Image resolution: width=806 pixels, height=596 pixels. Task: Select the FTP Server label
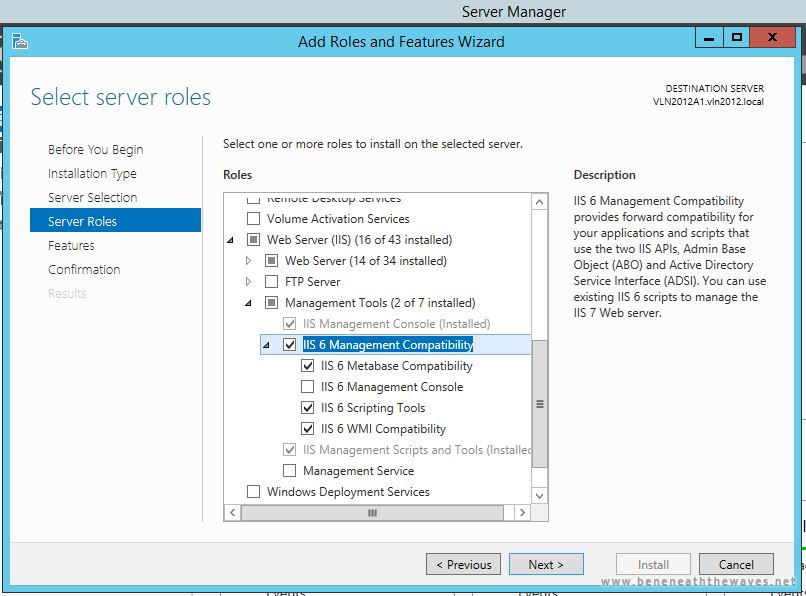(313, 282)
